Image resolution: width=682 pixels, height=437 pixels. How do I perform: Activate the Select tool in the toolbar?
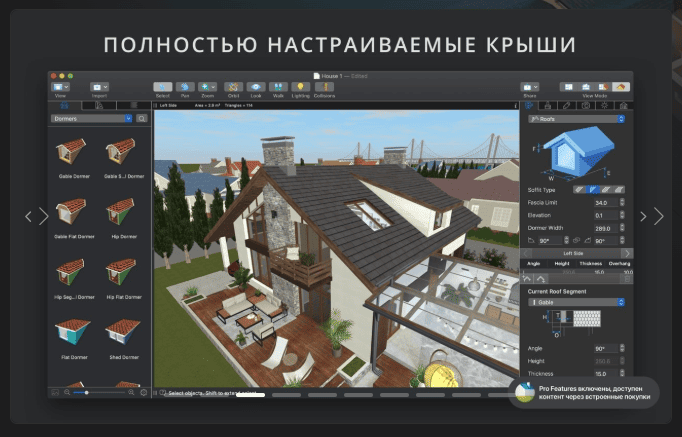tap(163, 87)
